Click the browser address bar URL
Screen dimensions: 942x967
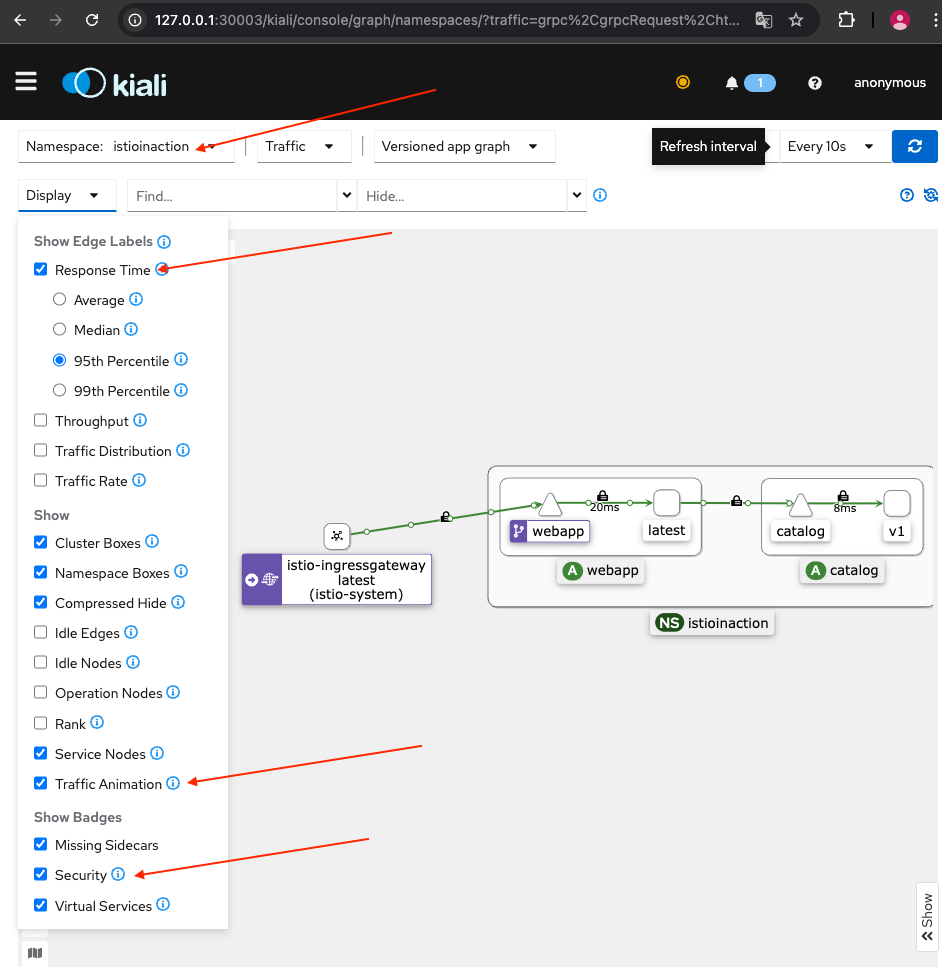(x=447, y=20)
